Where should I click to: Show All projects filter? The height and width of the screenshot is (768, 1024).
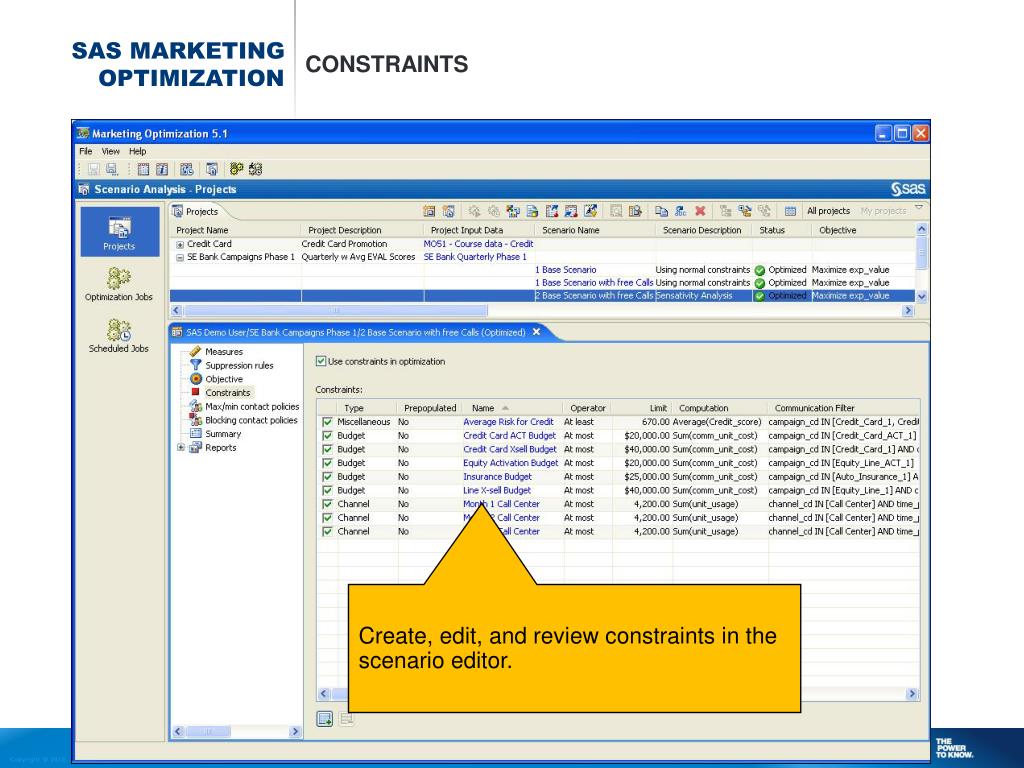[828, 211]
